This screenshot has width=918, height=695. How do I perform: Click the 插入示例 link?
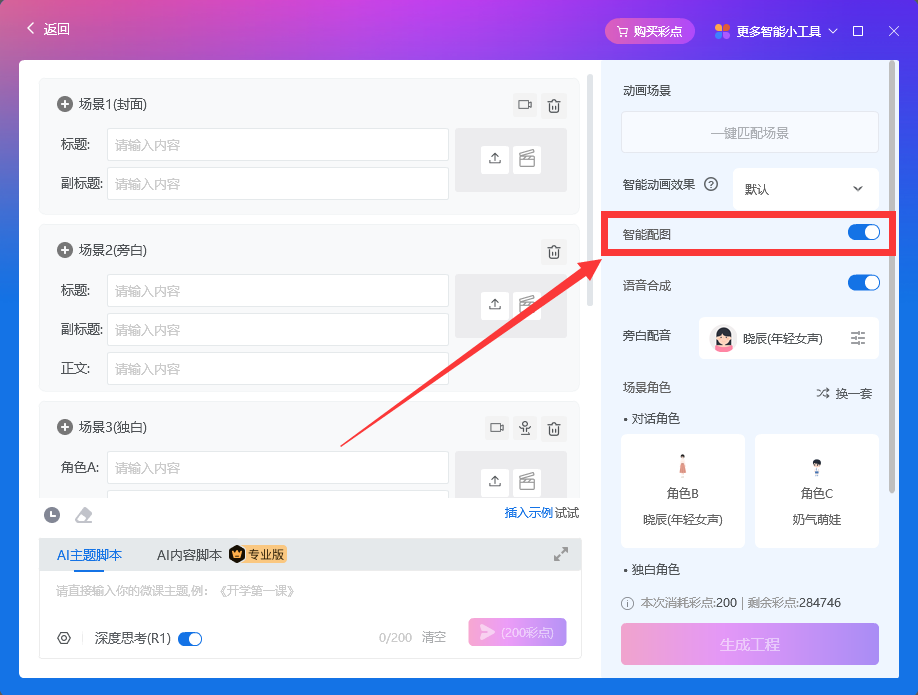[528, 513]
